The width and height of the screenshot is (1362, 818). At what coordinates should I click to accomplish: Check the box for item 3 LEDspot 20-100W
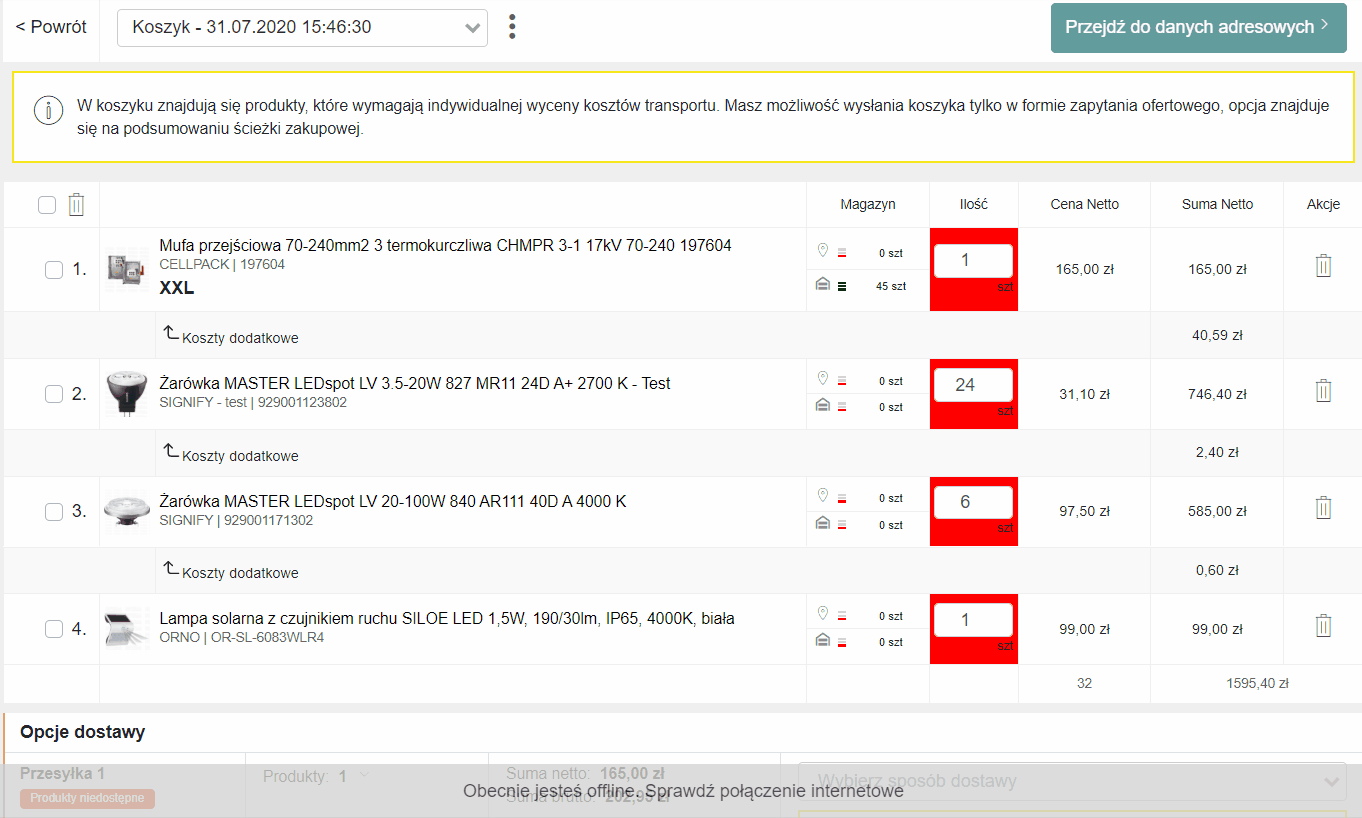pos(54,512)
